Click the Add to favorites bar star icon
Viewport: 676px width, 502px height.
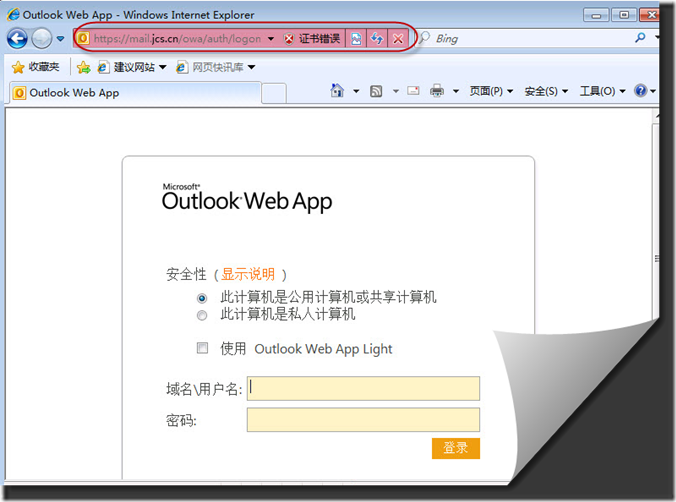[x=83, y=67]
